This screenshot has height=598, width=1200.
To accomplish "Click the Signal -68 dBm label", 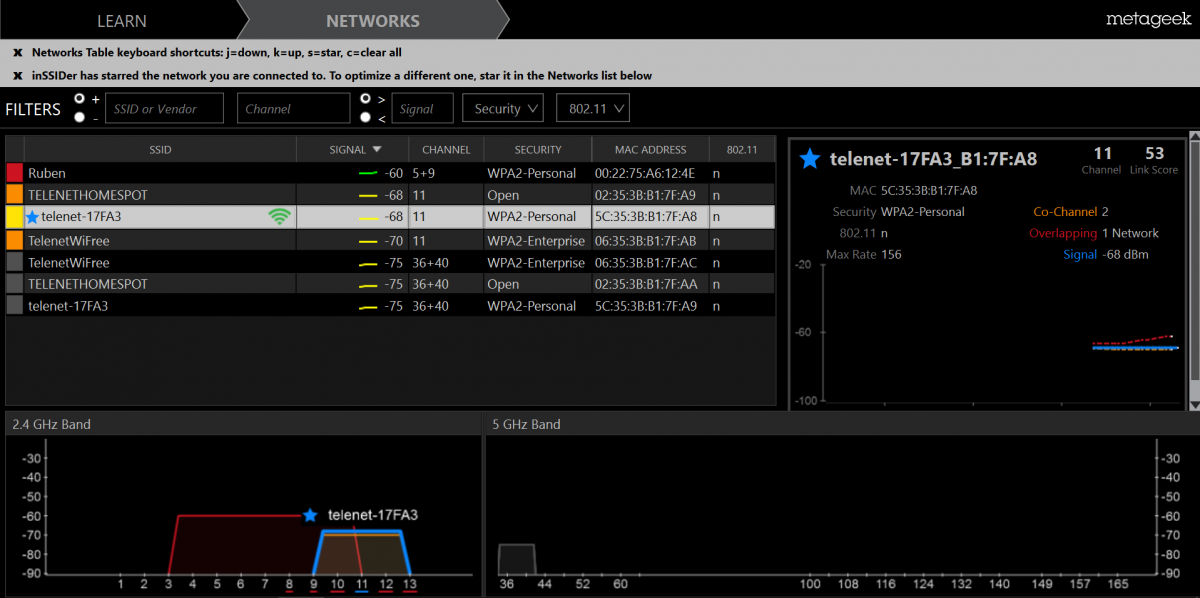I will pos(1106,255).
